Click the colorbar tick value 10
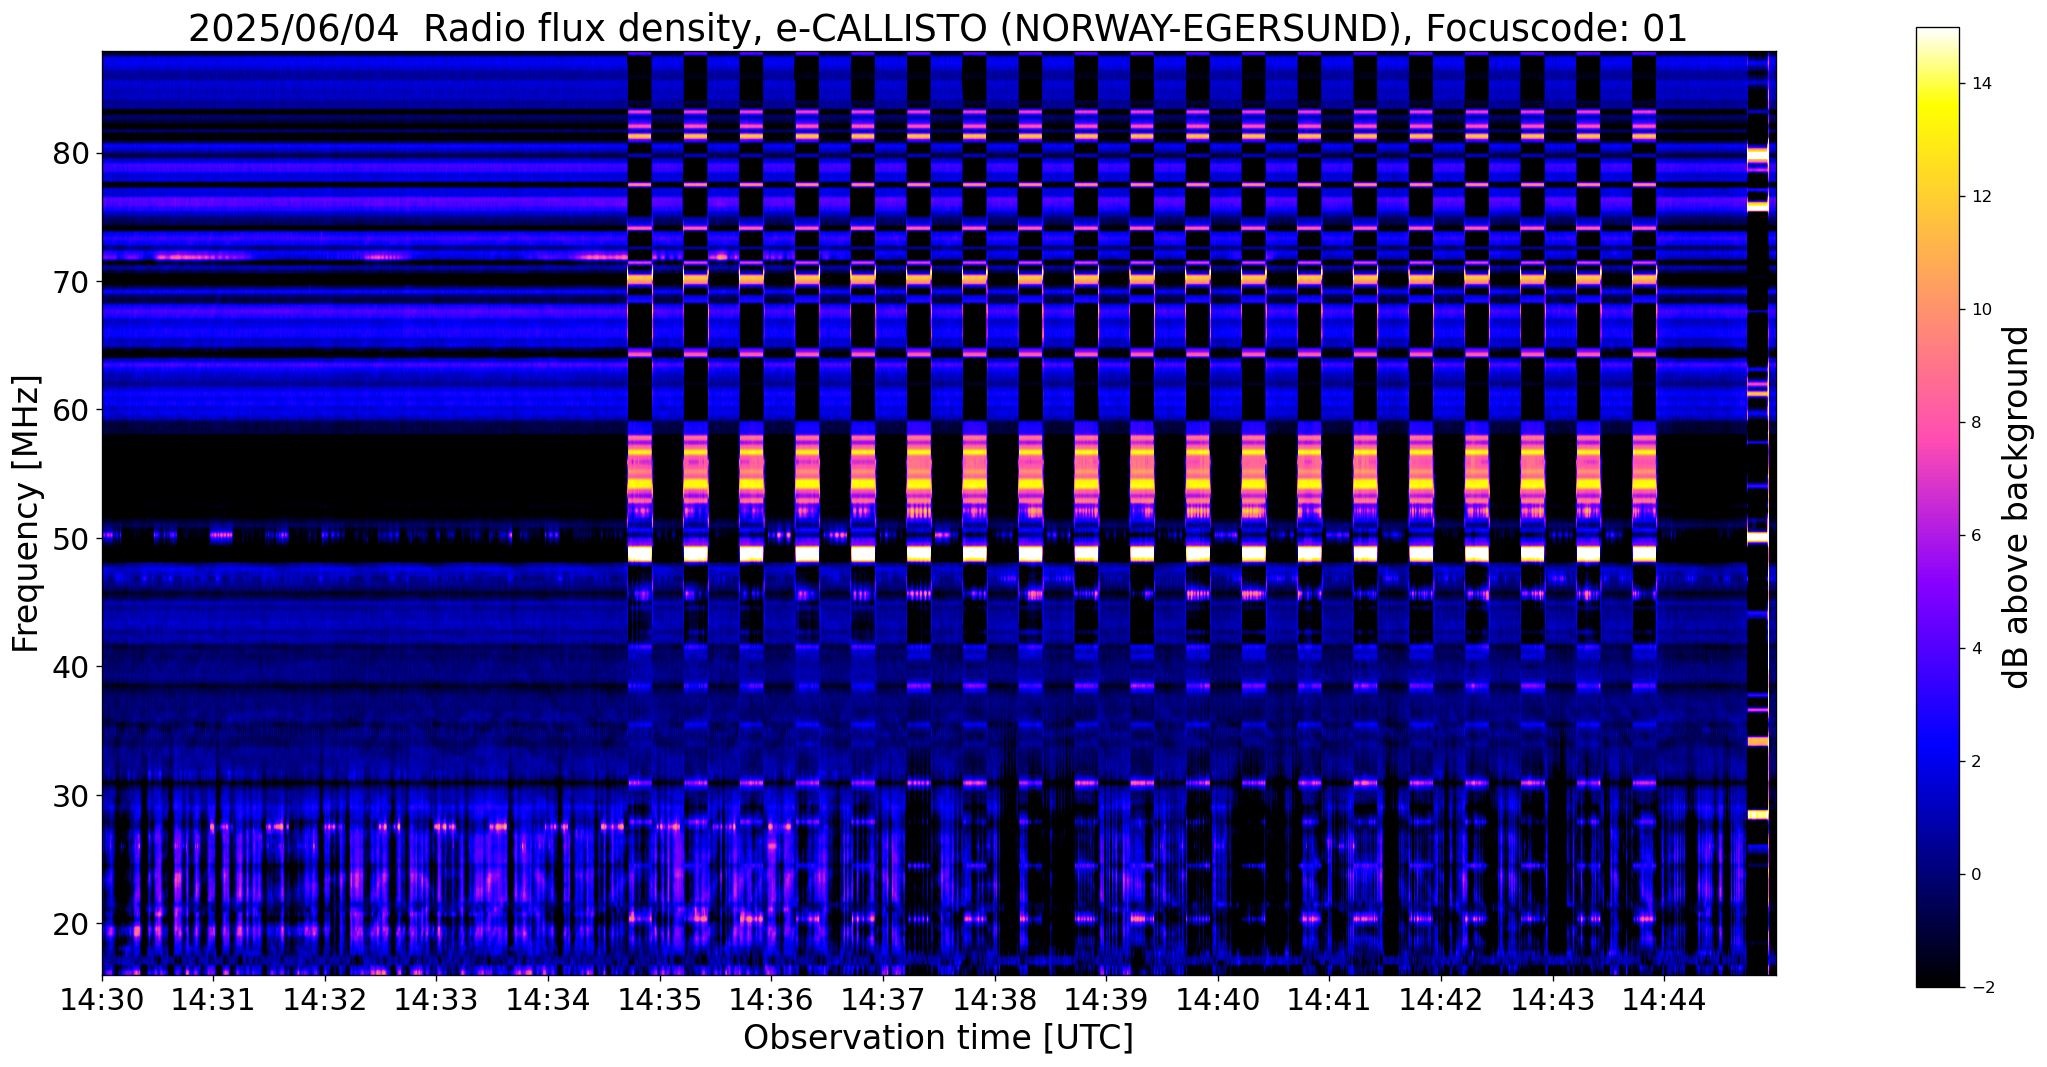Image resolution: width=2047 pixels, height=1067 pixels. click(1981, 310)
